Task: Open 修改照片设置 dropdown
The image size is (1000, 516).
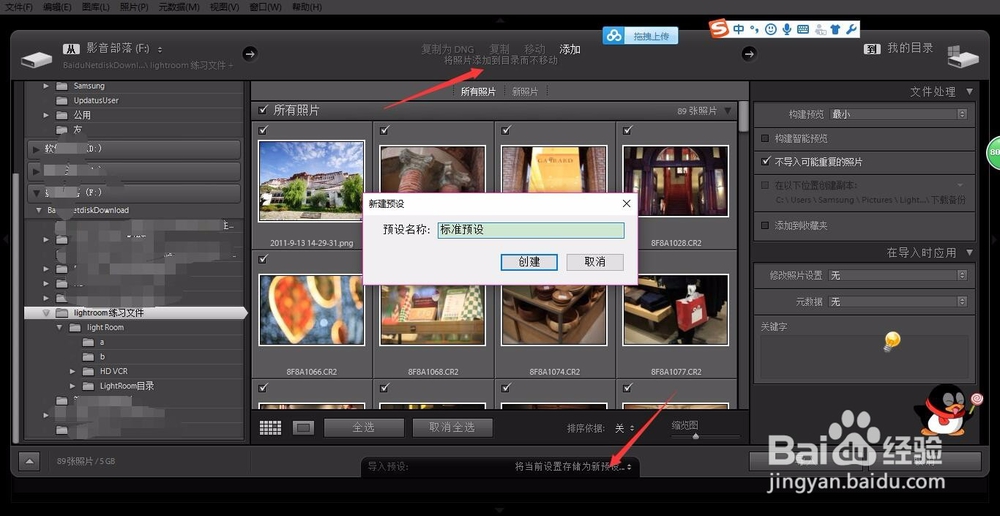Action: [x=898, y=276]
